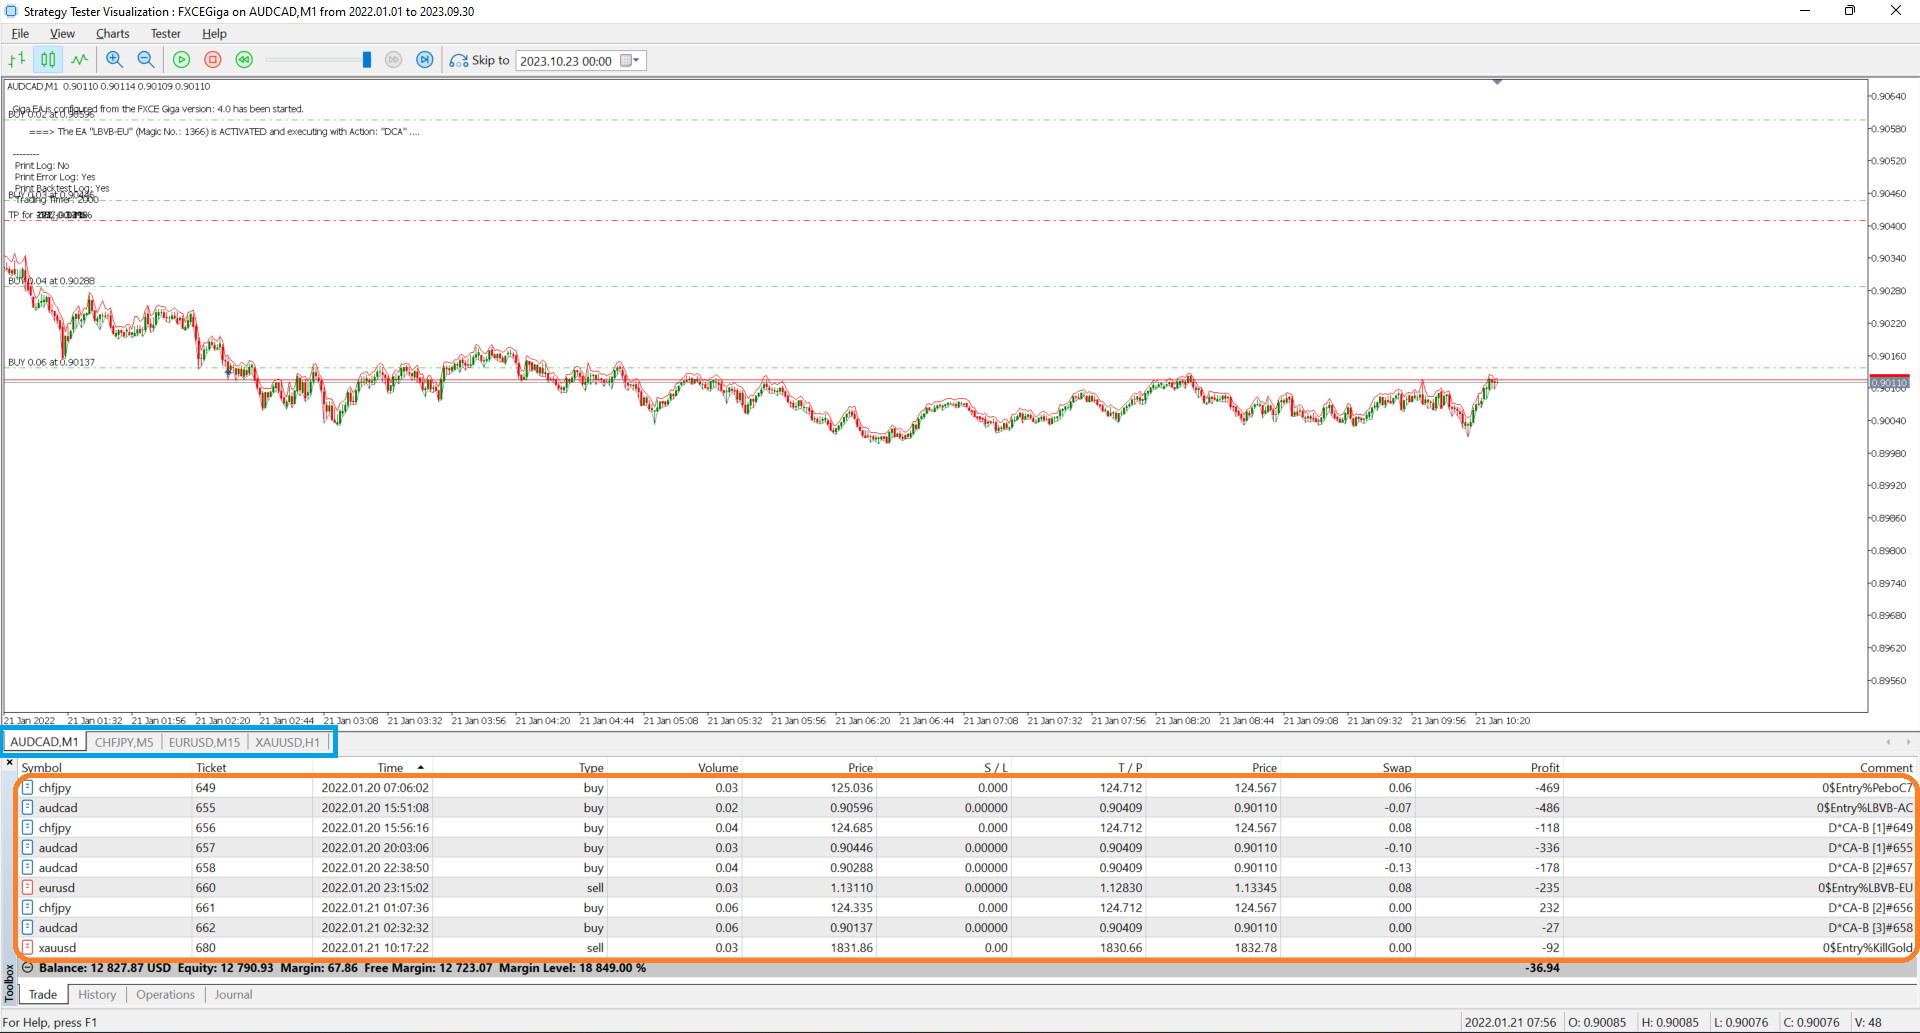The width and height of the screenshot is (1920, 1033).
Task: Open the date picker for Skip to field
Action: [630, 60]
